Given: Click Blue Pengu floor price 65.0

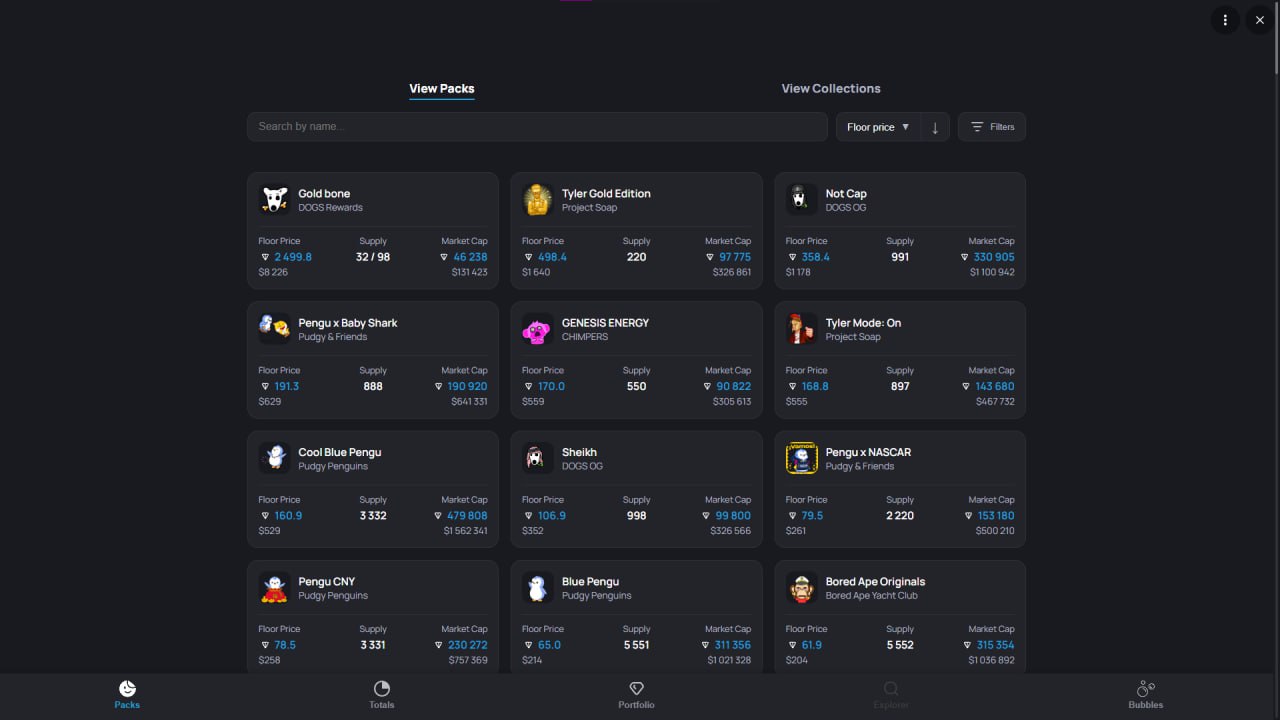Looking at the screenshot, I should [549, 645].
